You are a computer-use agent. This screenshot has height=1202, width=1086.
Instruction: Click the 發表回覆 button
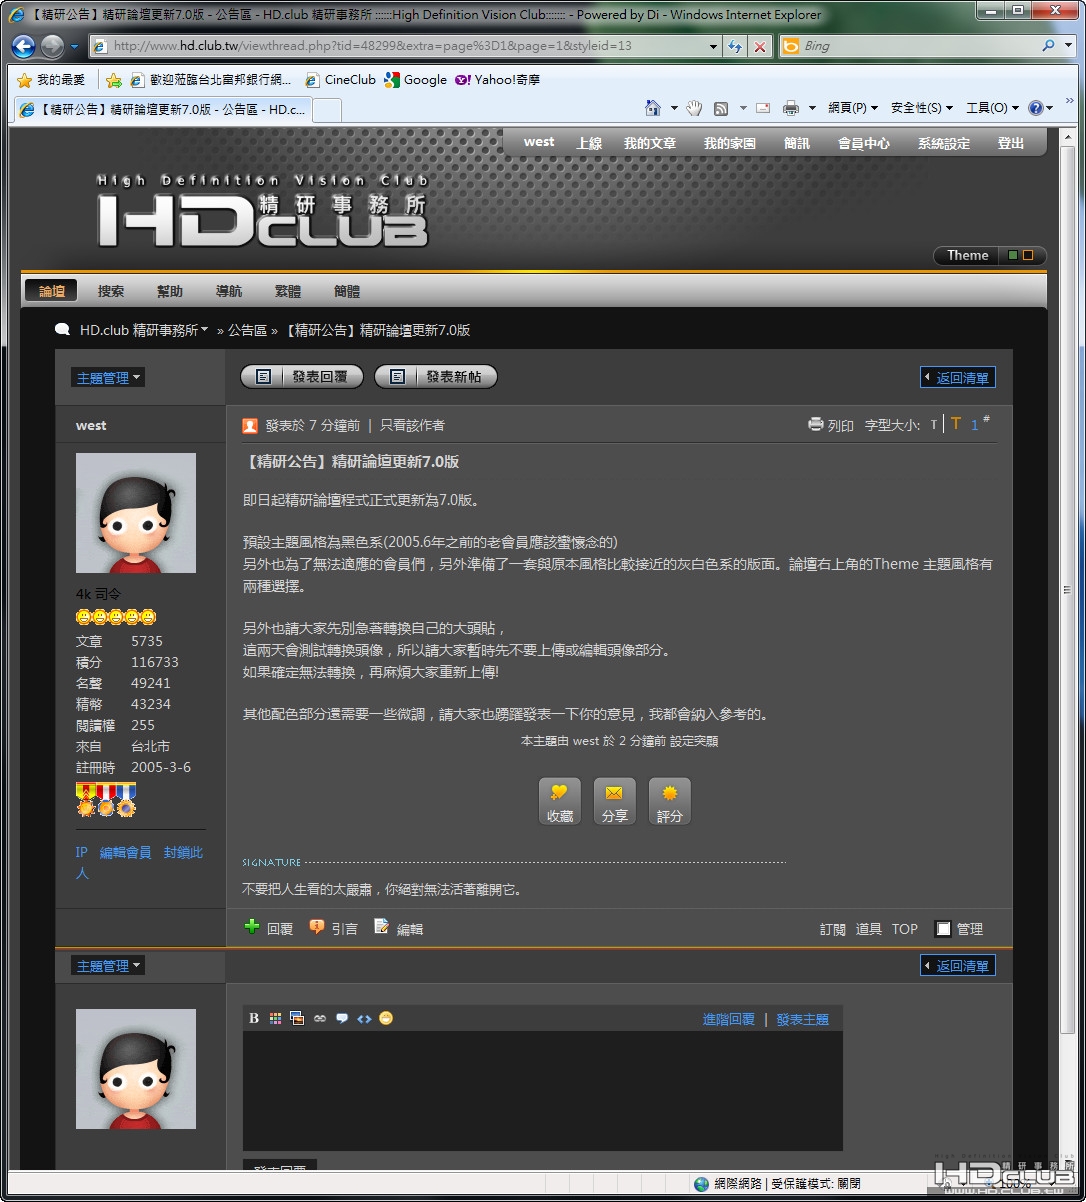pos(302,377)
